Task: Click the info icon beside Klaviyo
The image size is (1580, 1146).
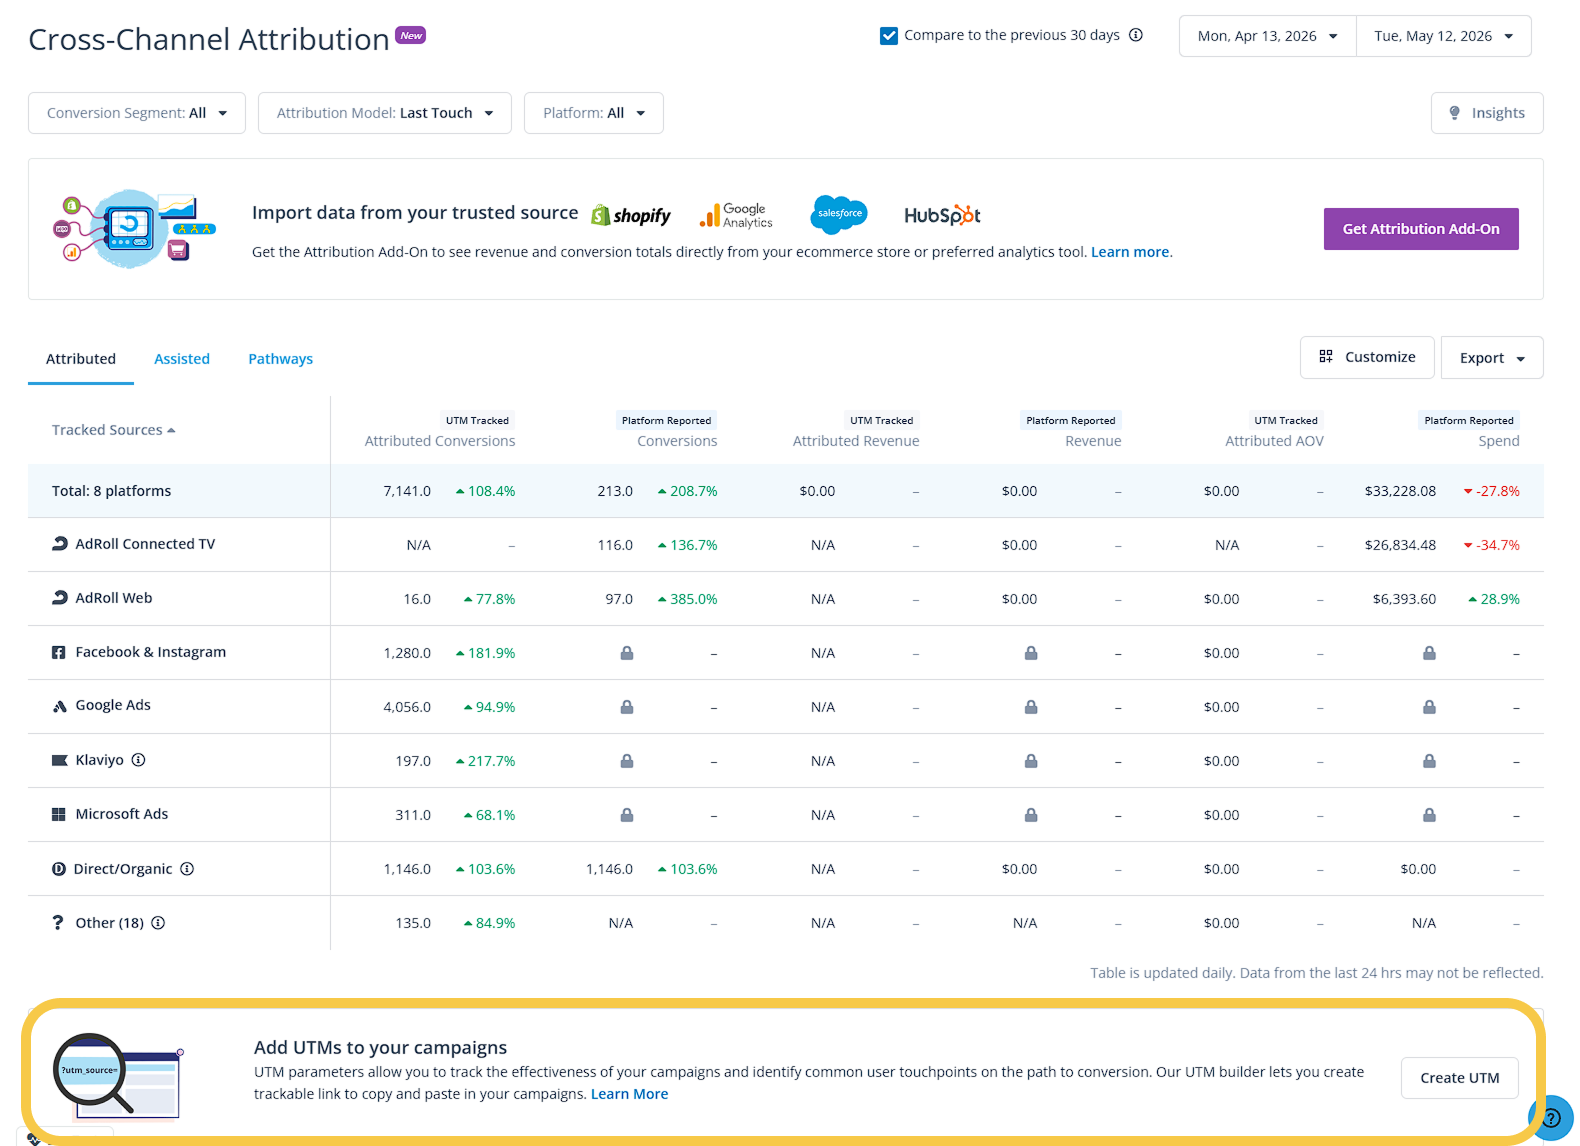Action: click(x=139, y=760)
